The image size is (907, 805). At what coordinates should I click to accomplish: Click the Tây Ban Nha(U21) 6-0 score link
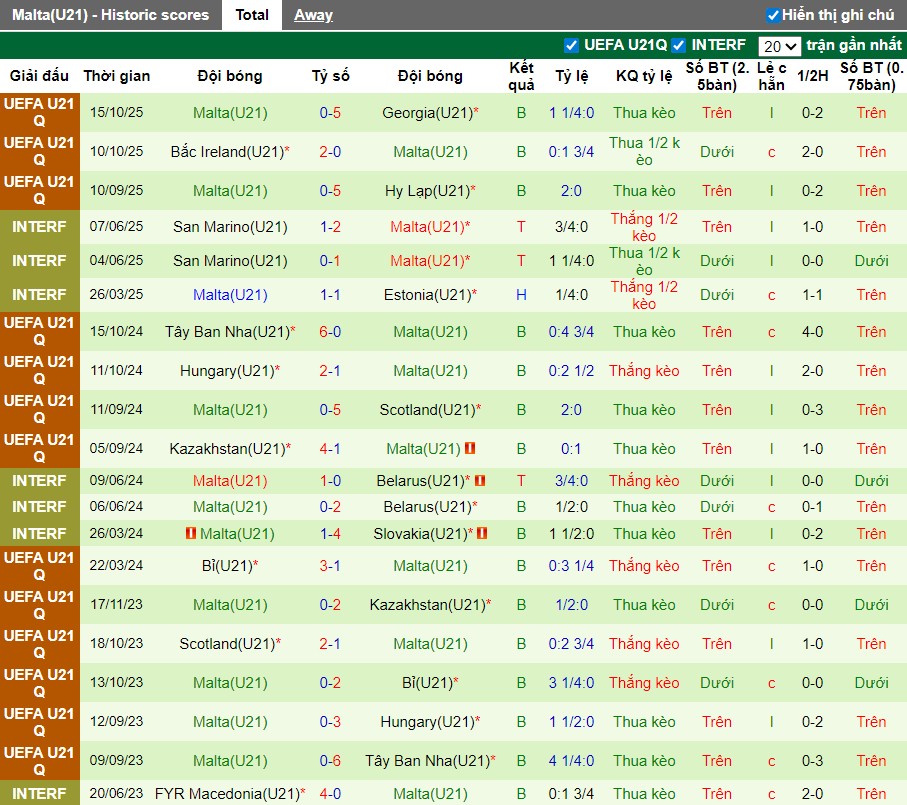point(330,332)
